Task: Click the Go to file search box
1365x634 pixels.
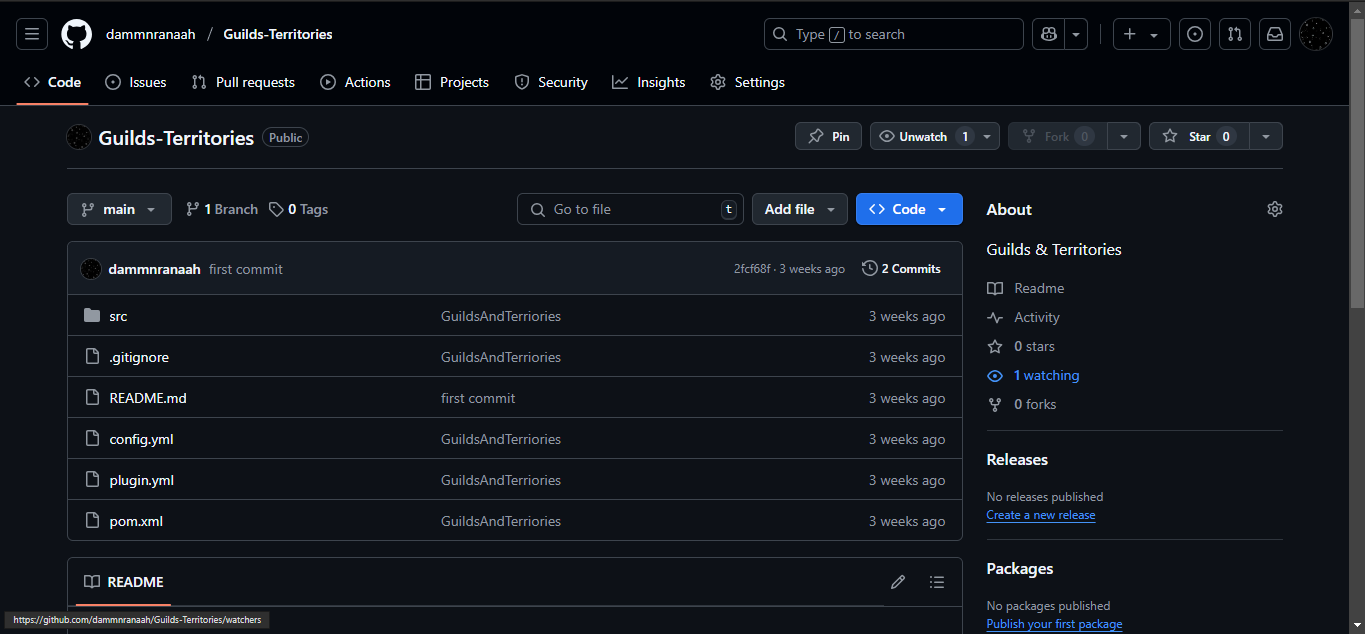Action: 630,209
